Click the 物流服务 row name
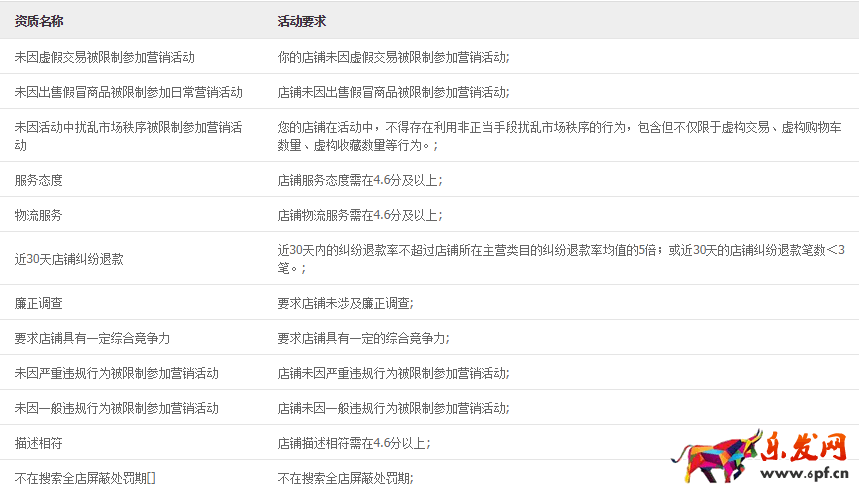The height and width of the screenshot is (494, 859). [x=39, y=215]
